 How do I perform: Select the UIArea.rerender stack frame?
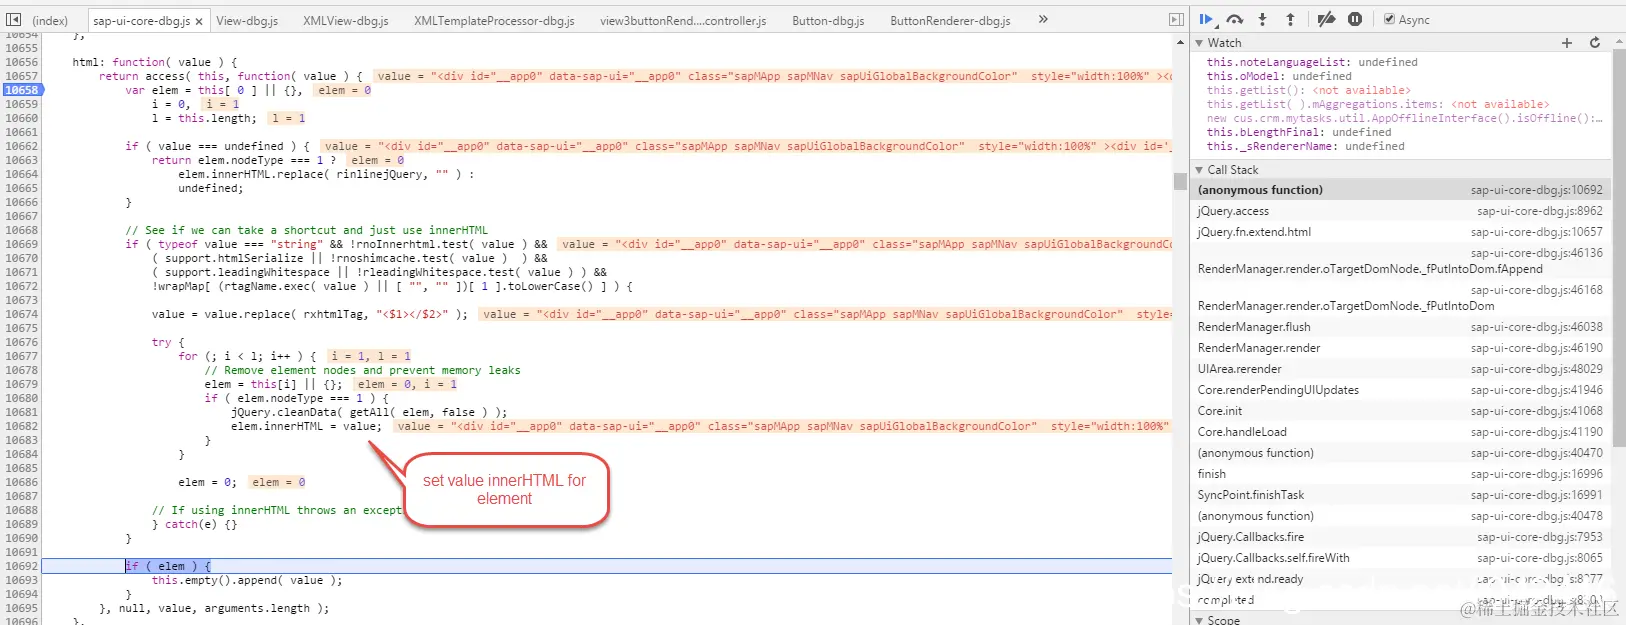coord(1400,369)
